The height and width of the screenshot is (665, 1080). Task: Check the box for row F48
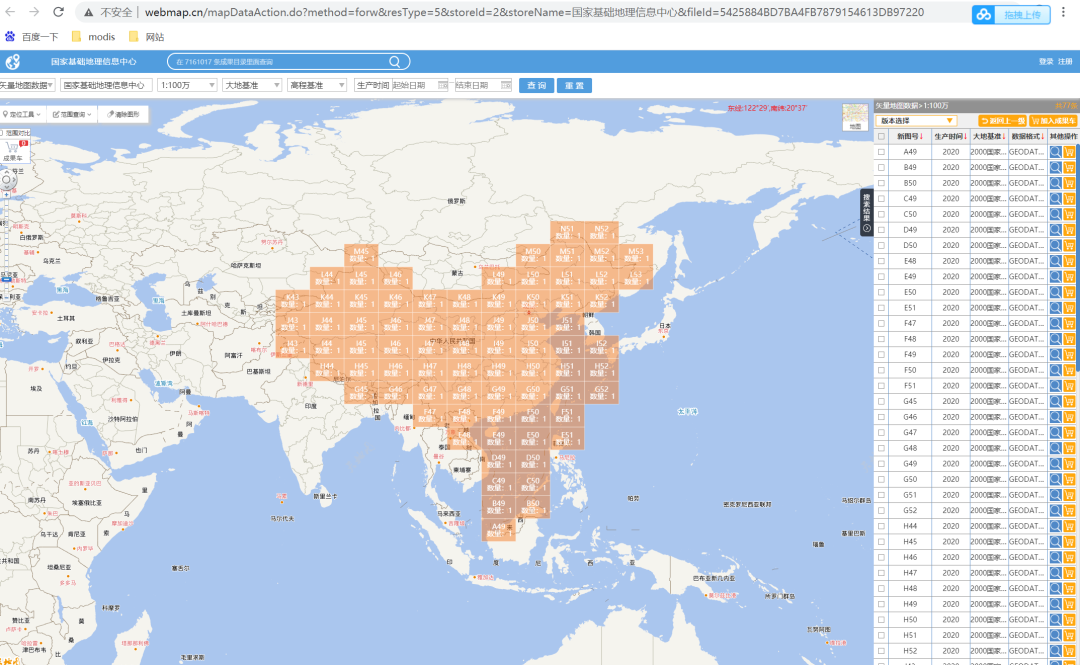coord(881,339)
